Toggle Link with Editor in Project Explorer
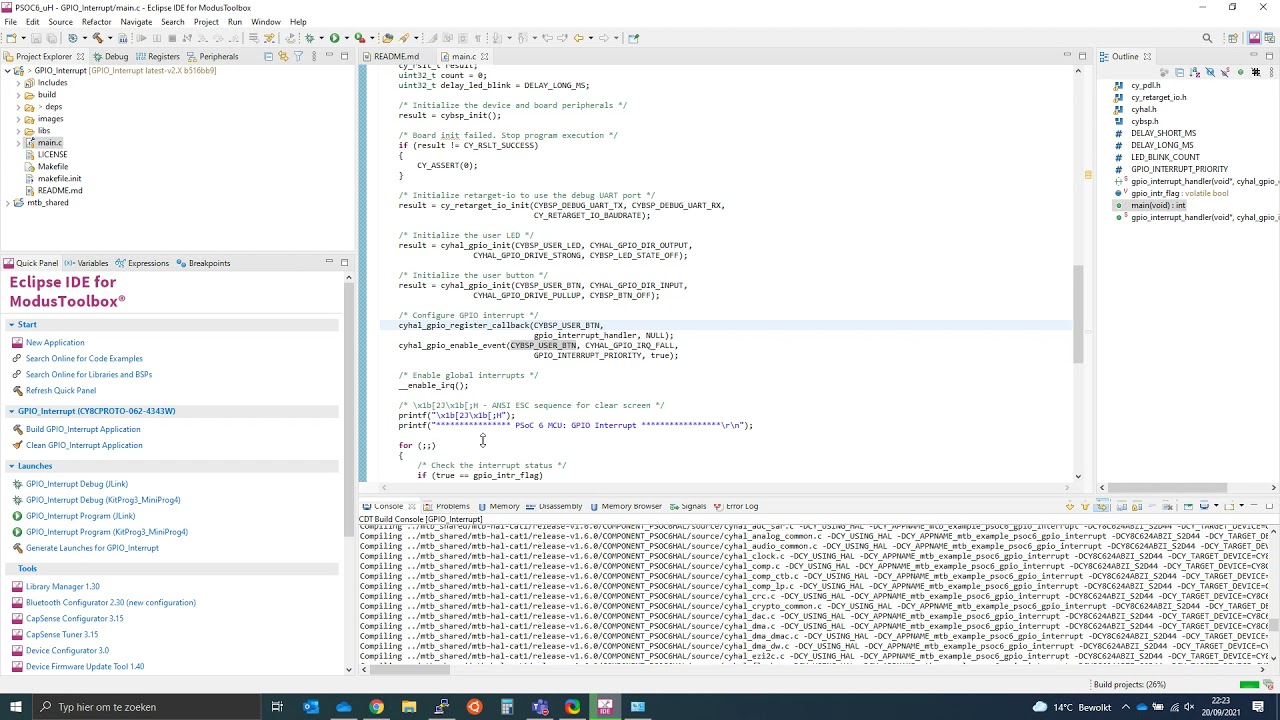Viewport: 1280px width, 720px height. point(283,56)
